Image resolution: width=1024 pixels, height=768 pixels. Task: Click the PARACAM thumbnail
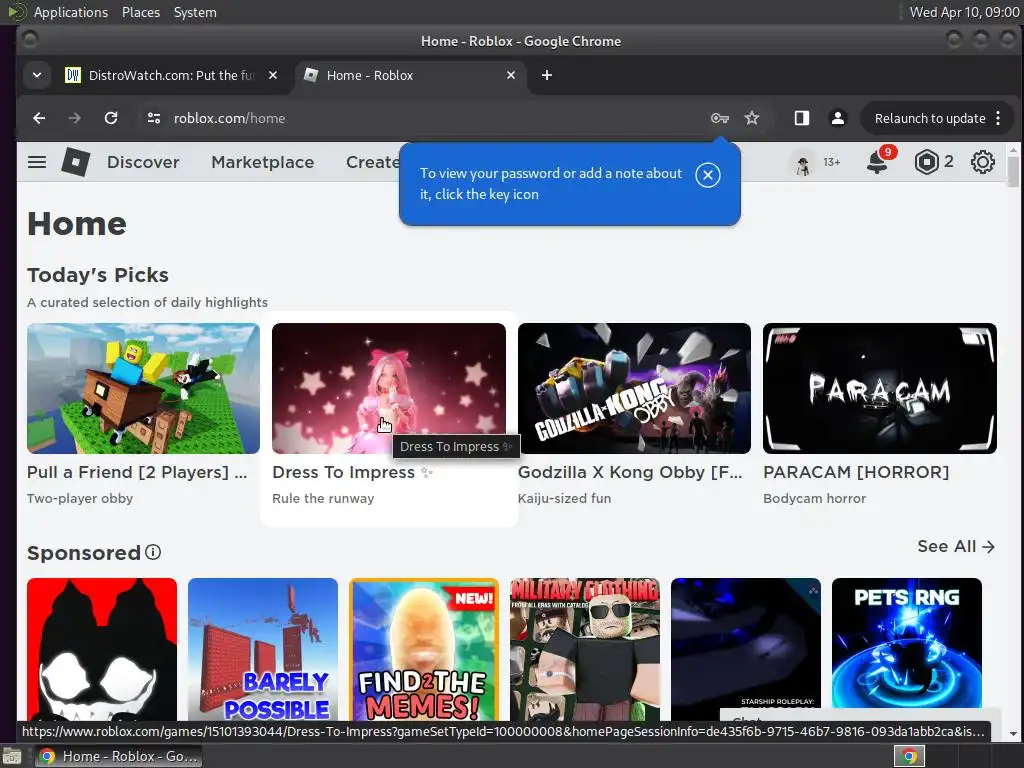(x=880, y=388)
